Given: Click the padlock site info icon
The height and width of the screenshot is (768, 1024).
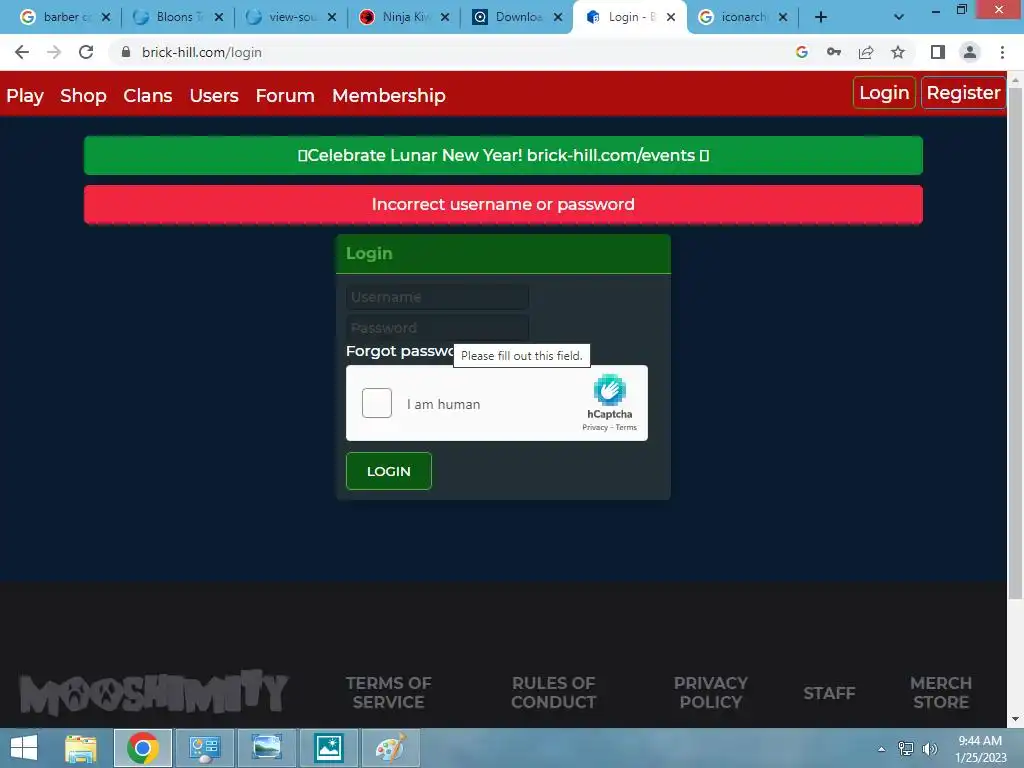Looking at the screenshot, I should click(126, 52).
